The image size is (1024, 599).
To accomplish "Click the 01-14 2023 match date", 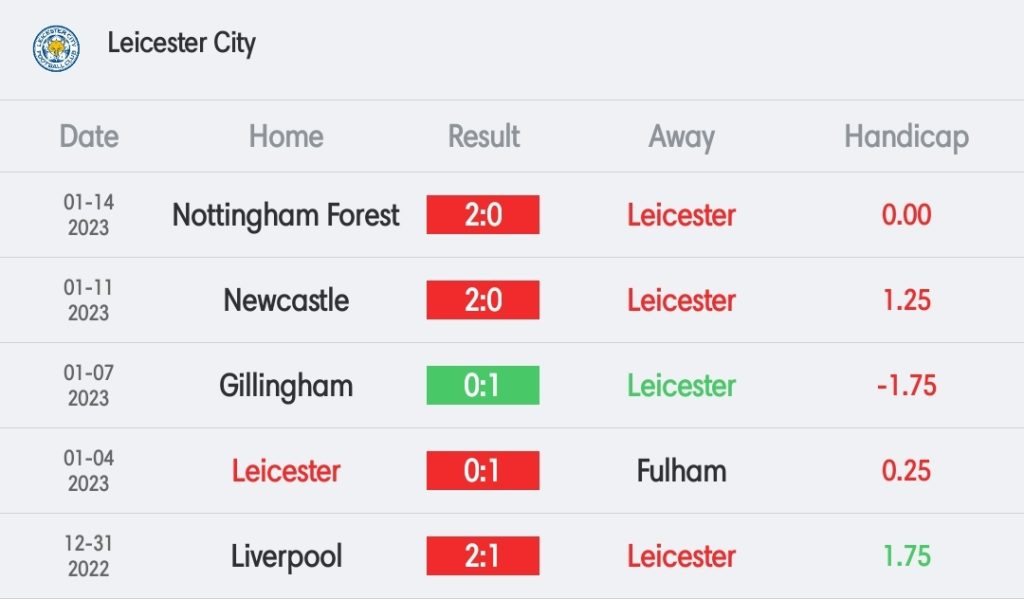I will point(89,215).
